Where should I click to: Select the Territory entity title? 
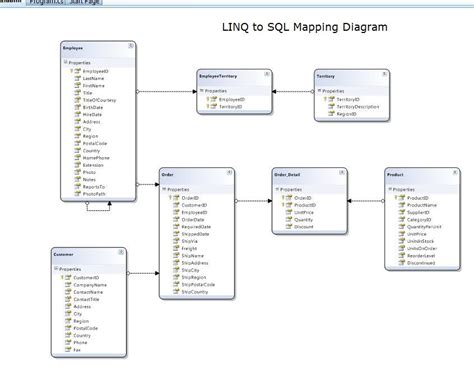pos(326,76)
